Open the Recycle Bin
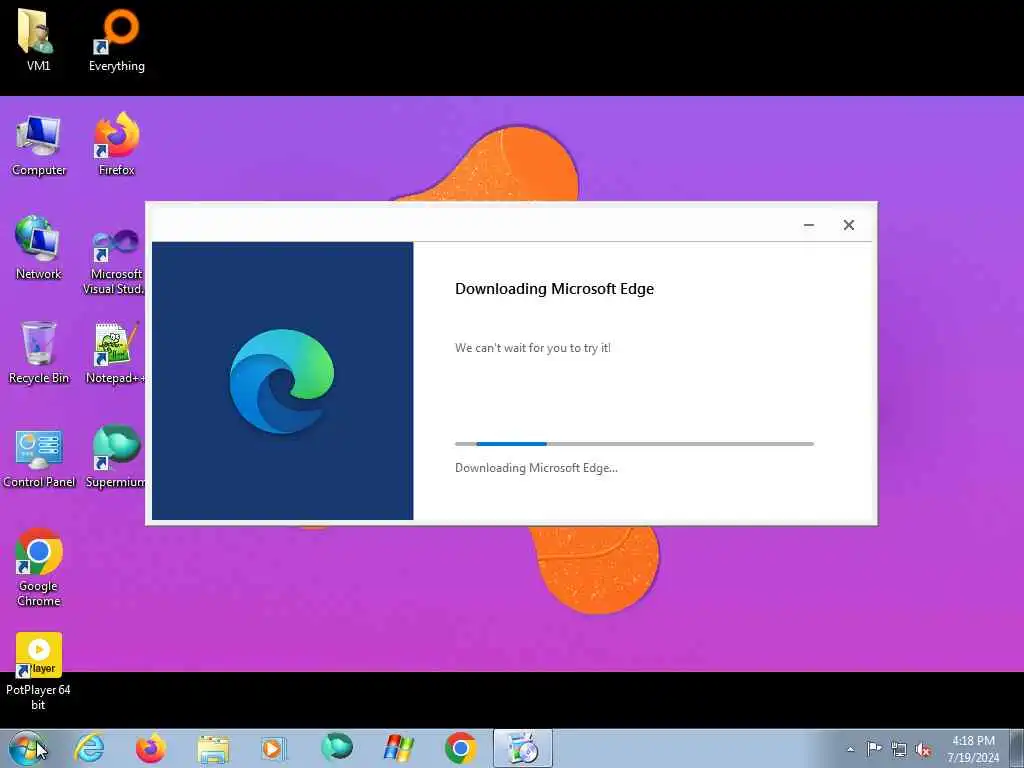This screenshot has height=768, width=1024. (39, 353)
